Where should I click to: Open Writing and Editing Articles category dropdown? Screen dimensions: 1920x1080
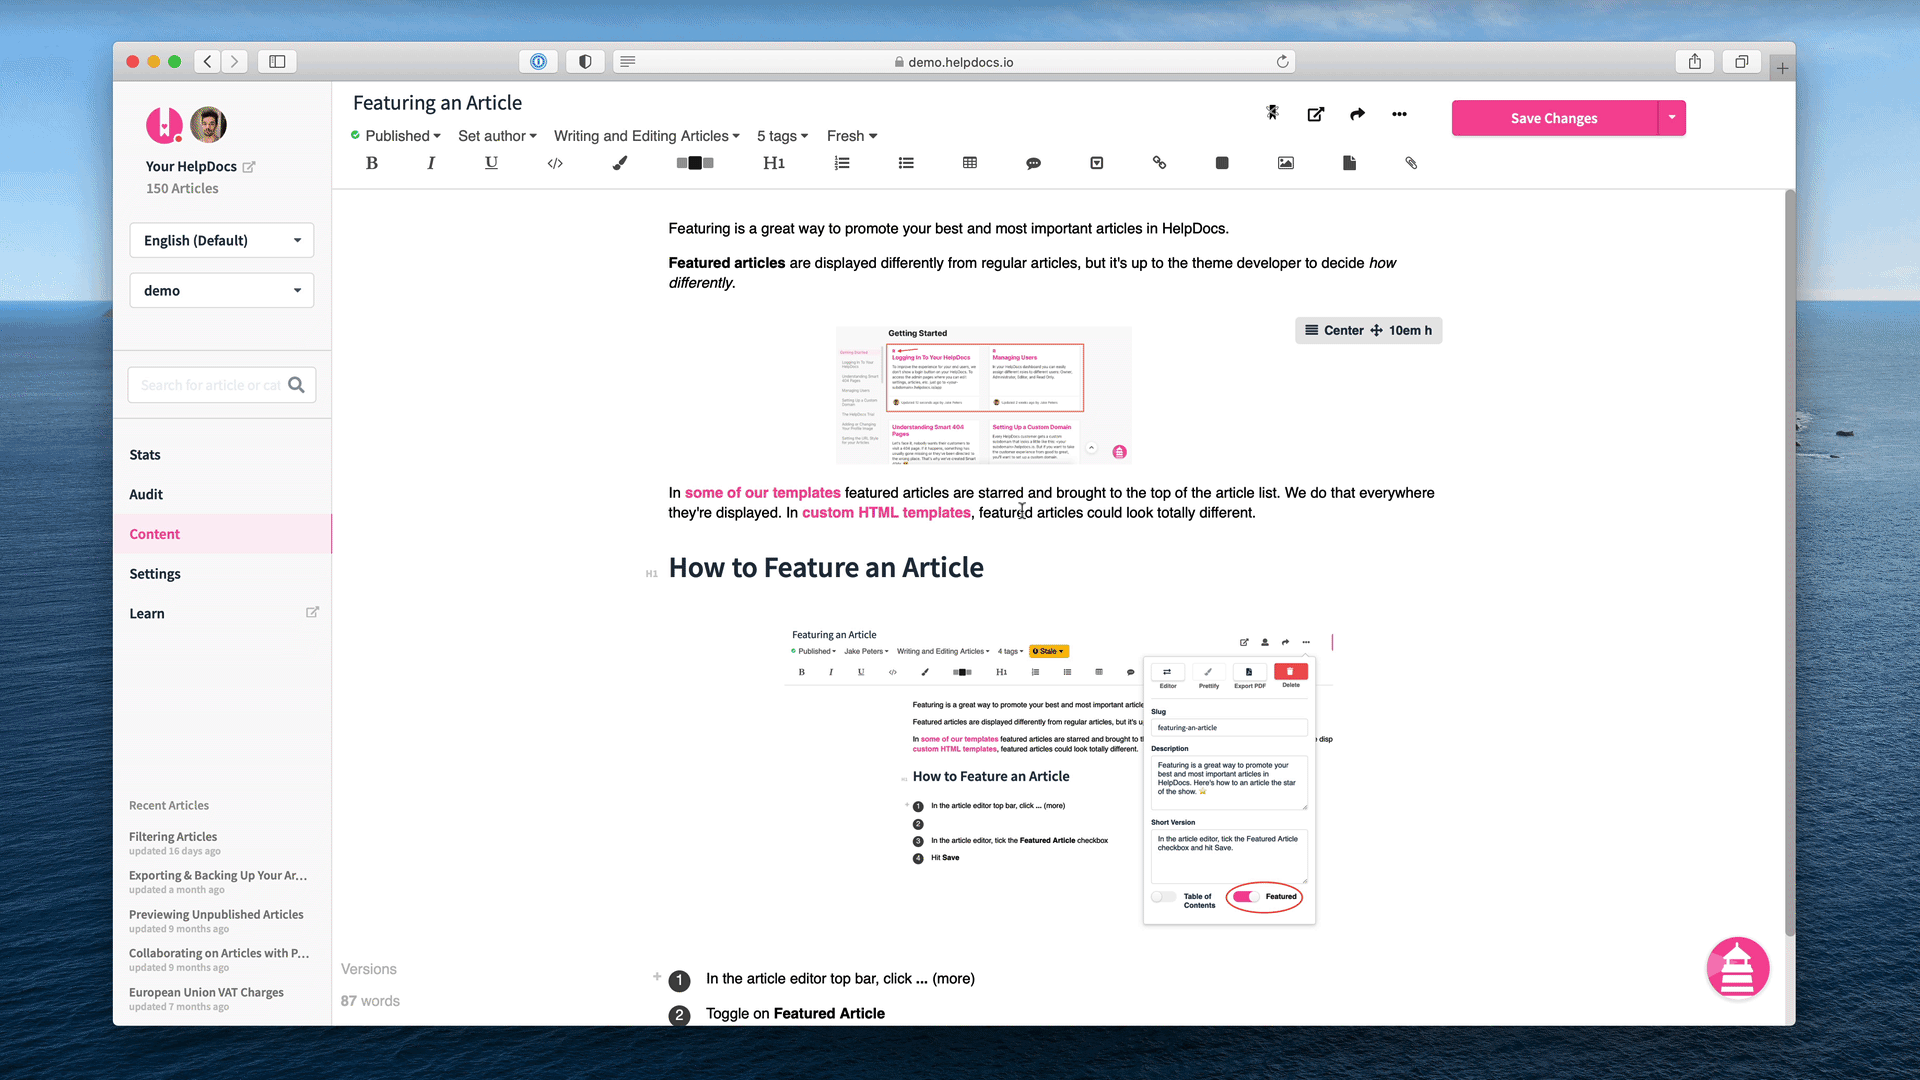646,136
